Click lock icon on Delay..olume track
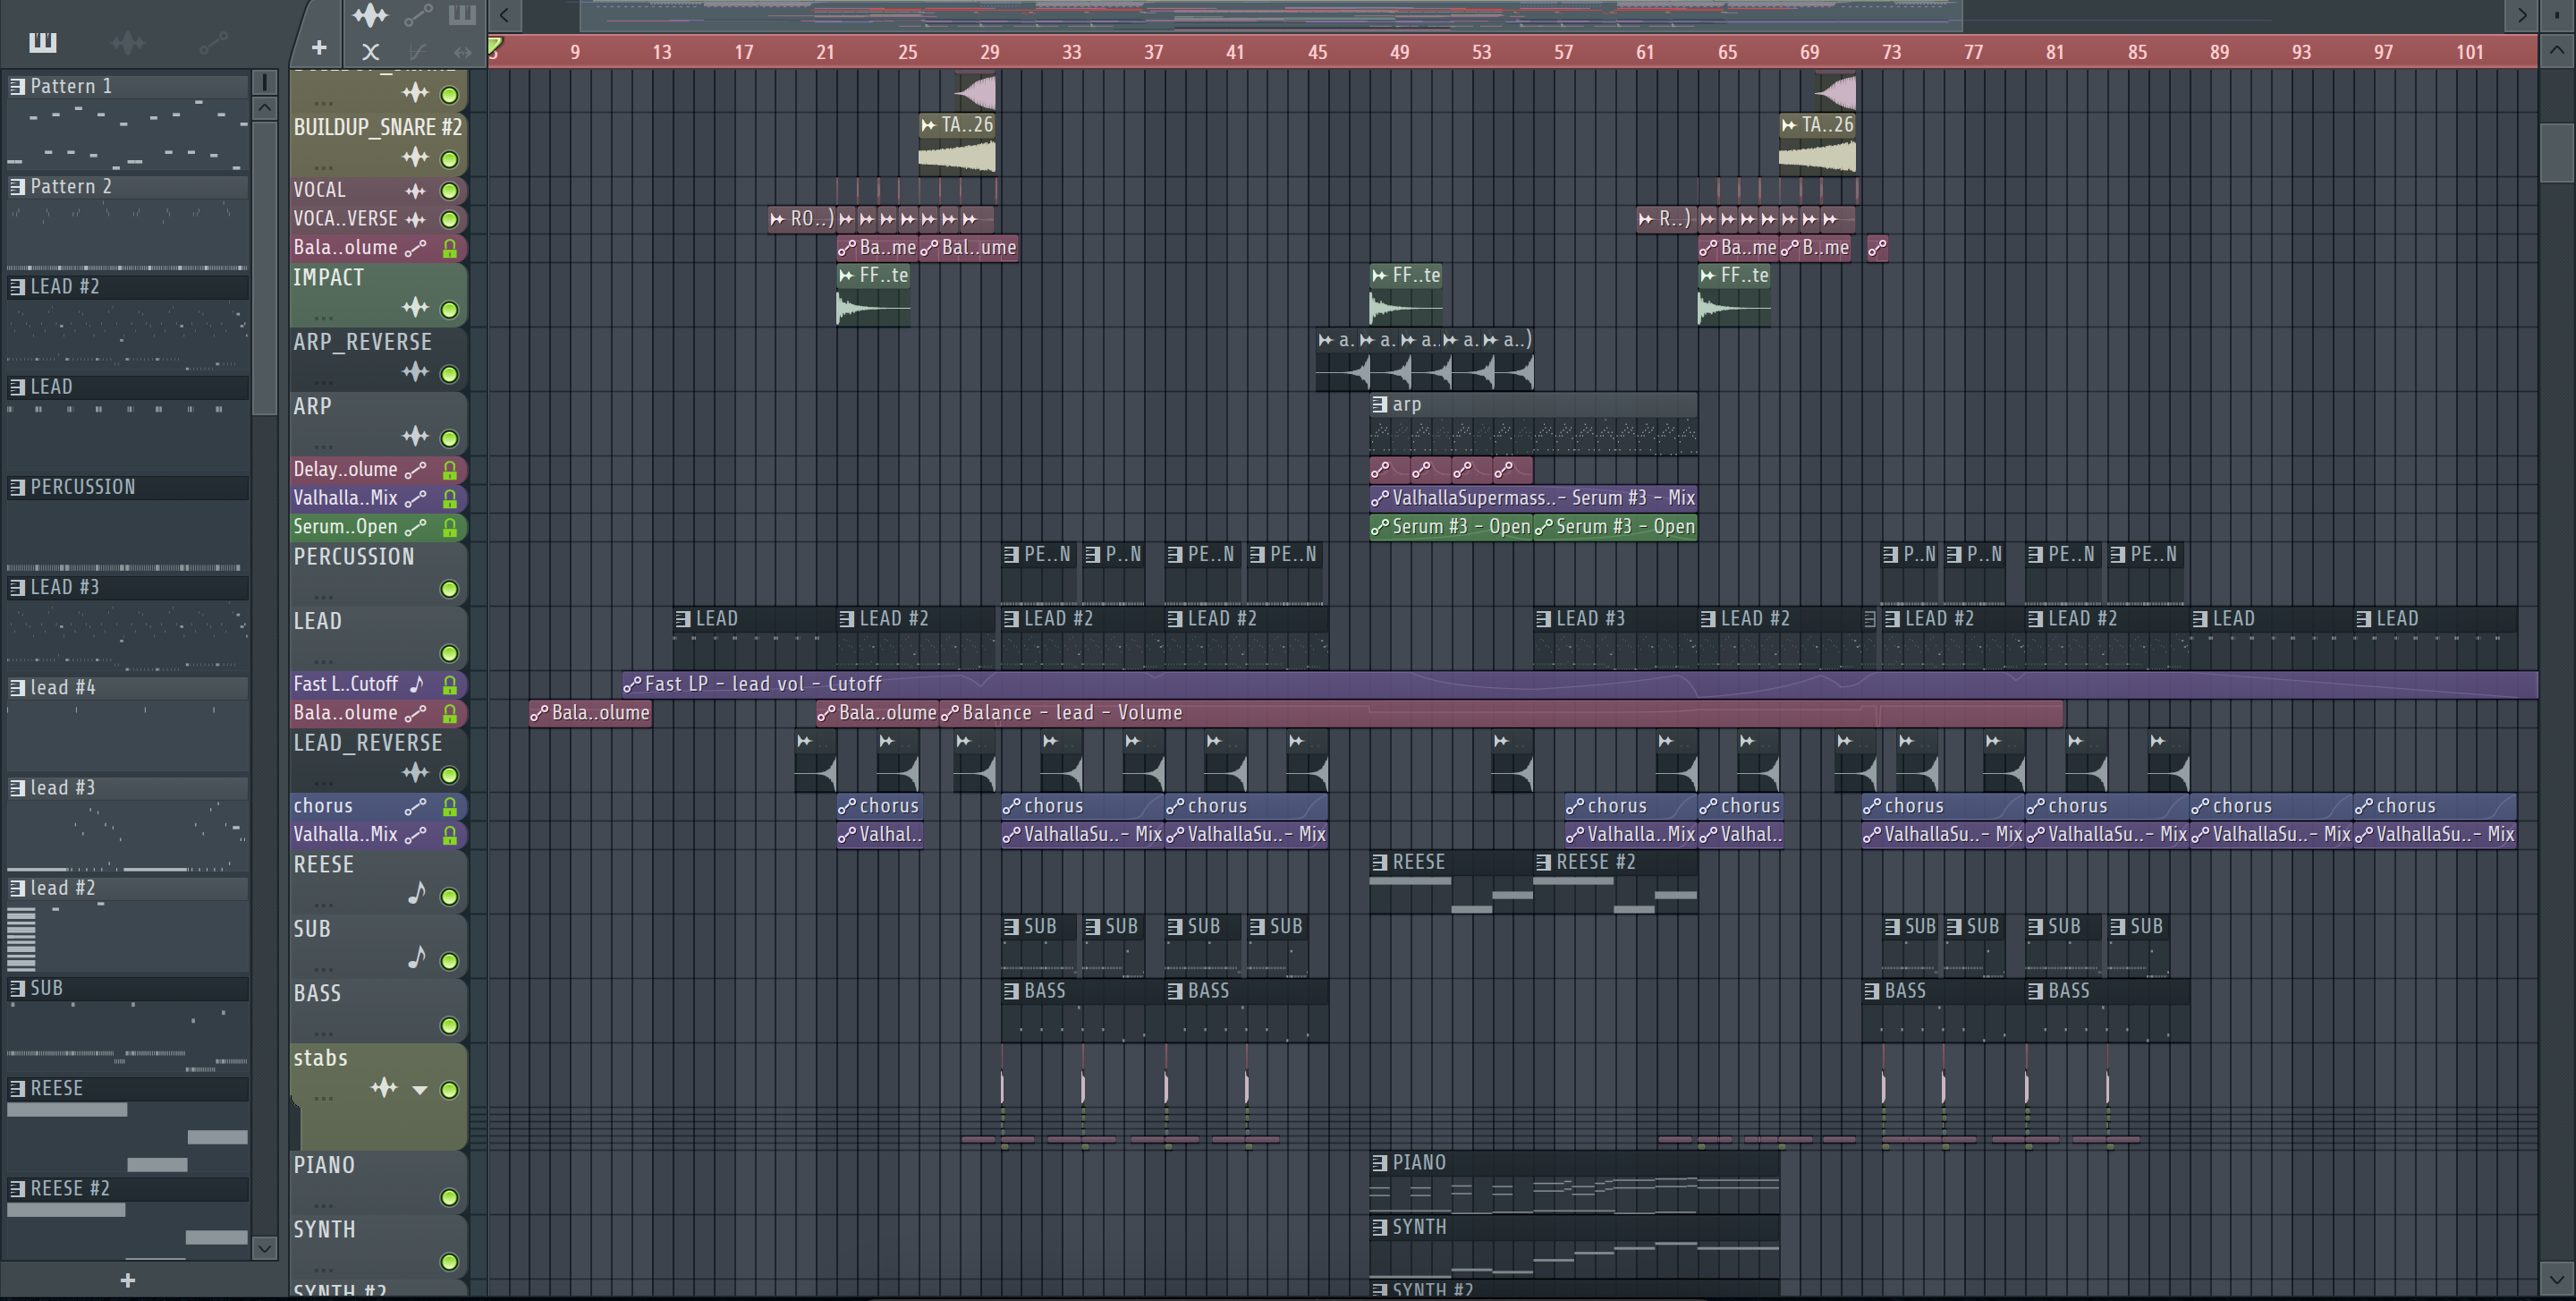 [450, 469]
